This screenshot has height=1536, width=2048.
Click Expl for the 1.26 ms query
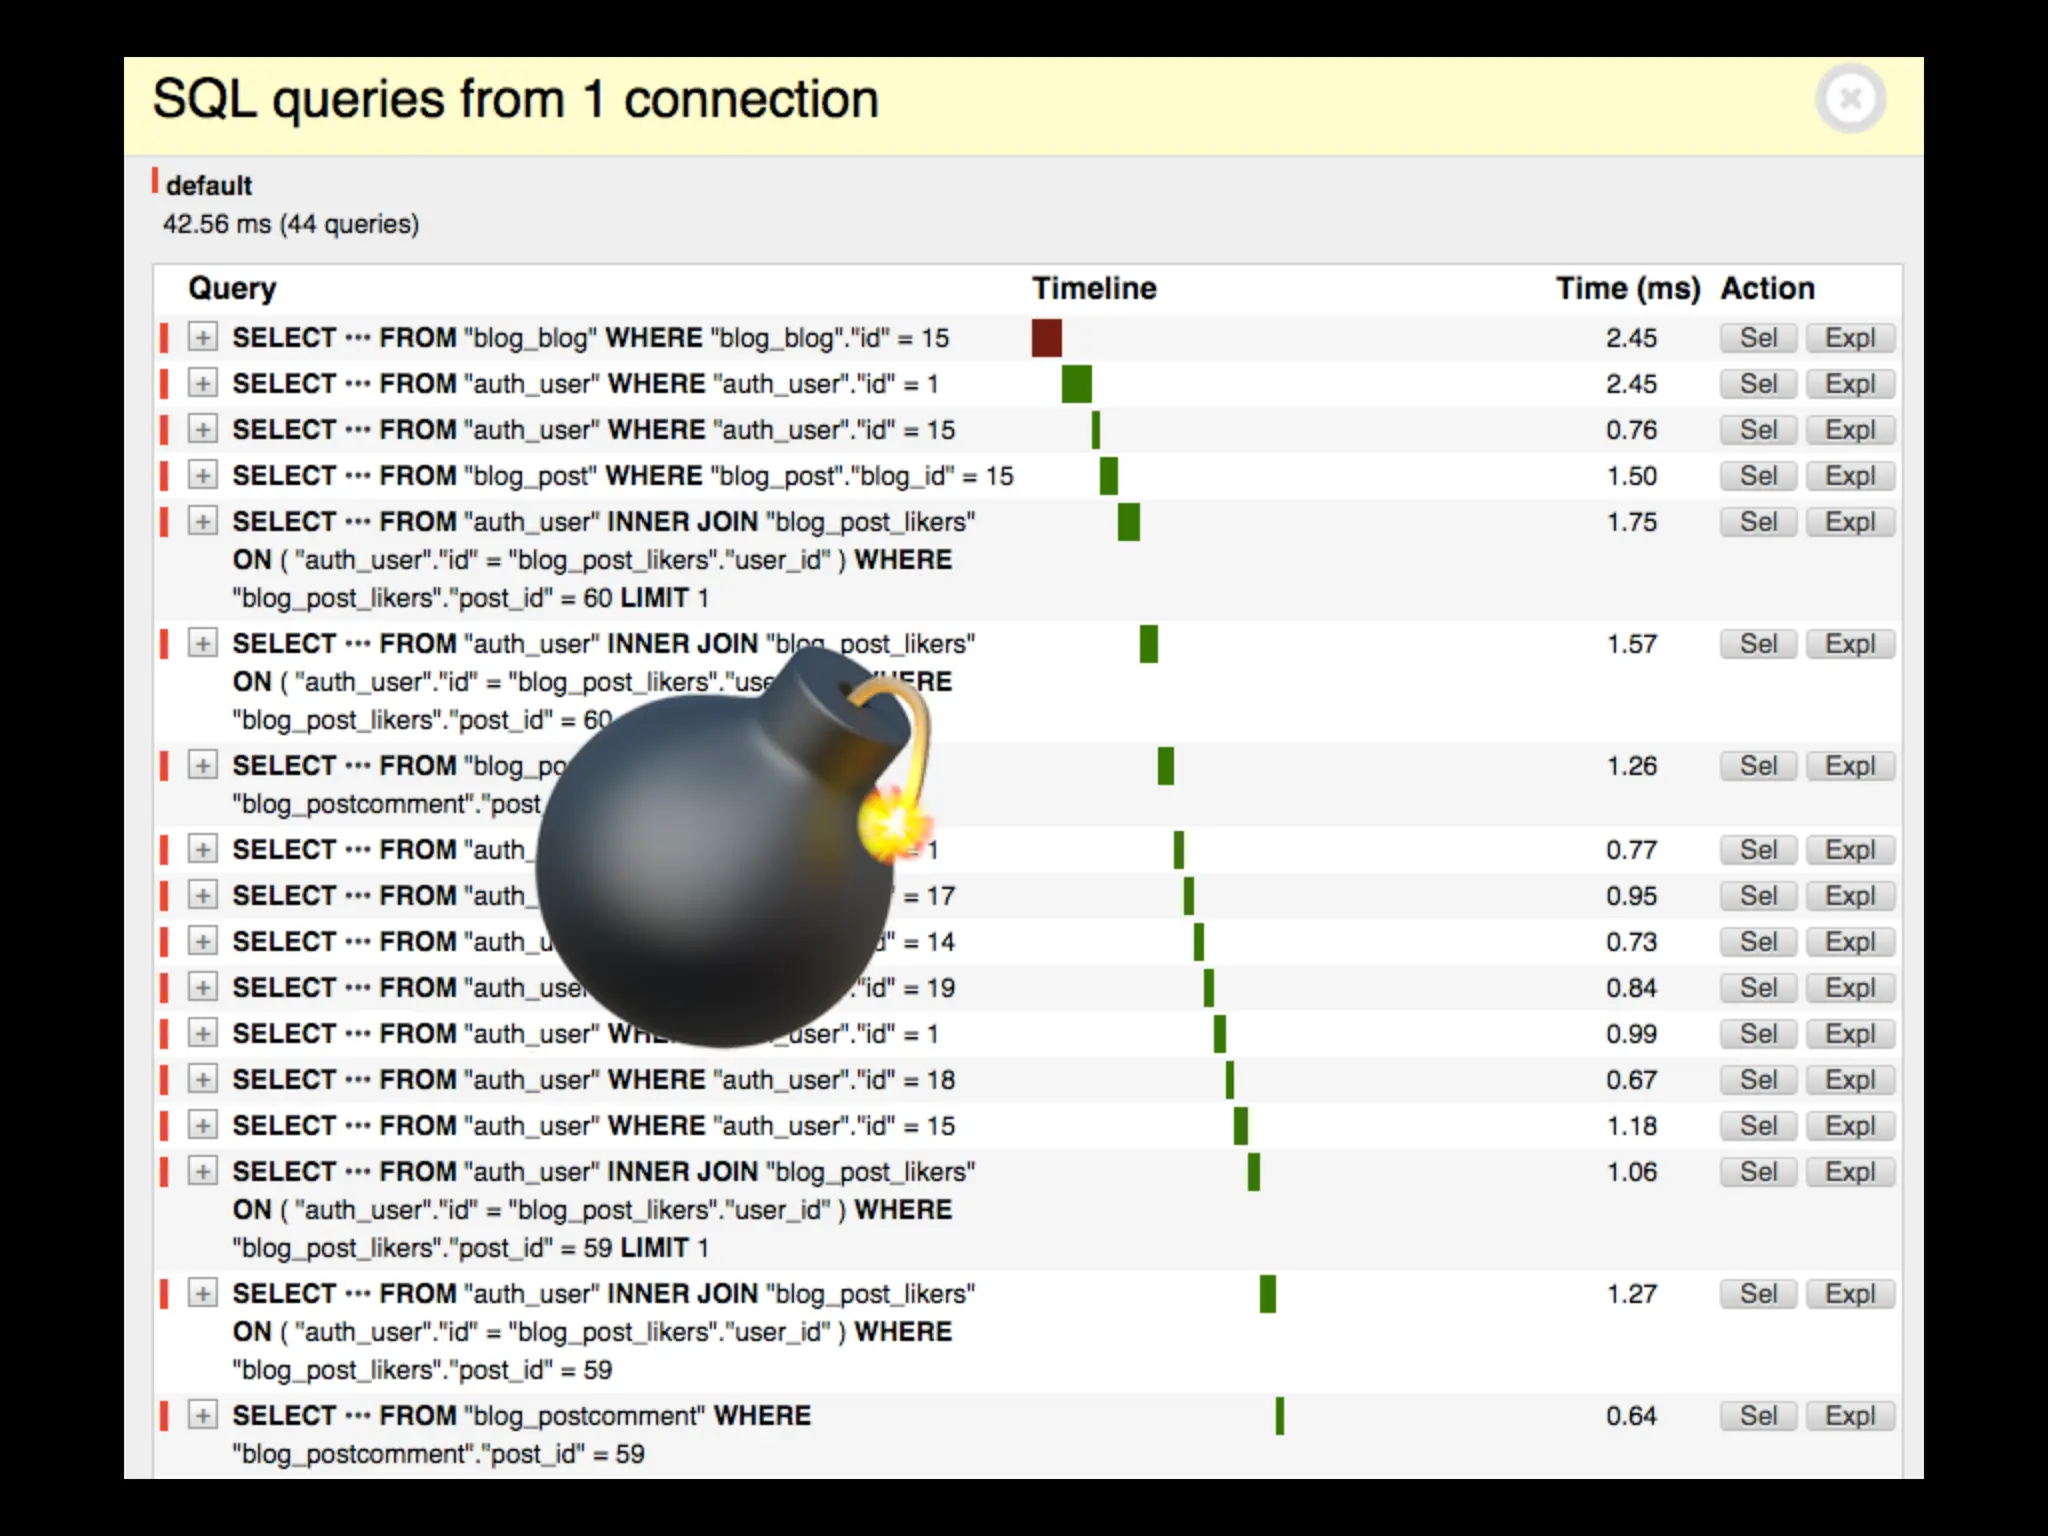1850,766
